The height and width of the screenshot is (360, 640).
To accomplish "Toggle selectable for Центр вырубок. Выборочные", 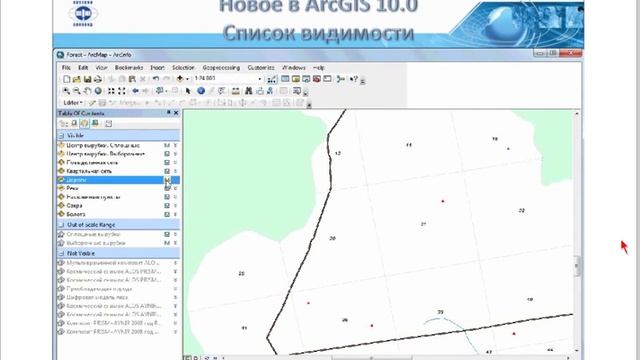I will click(167, 154).
